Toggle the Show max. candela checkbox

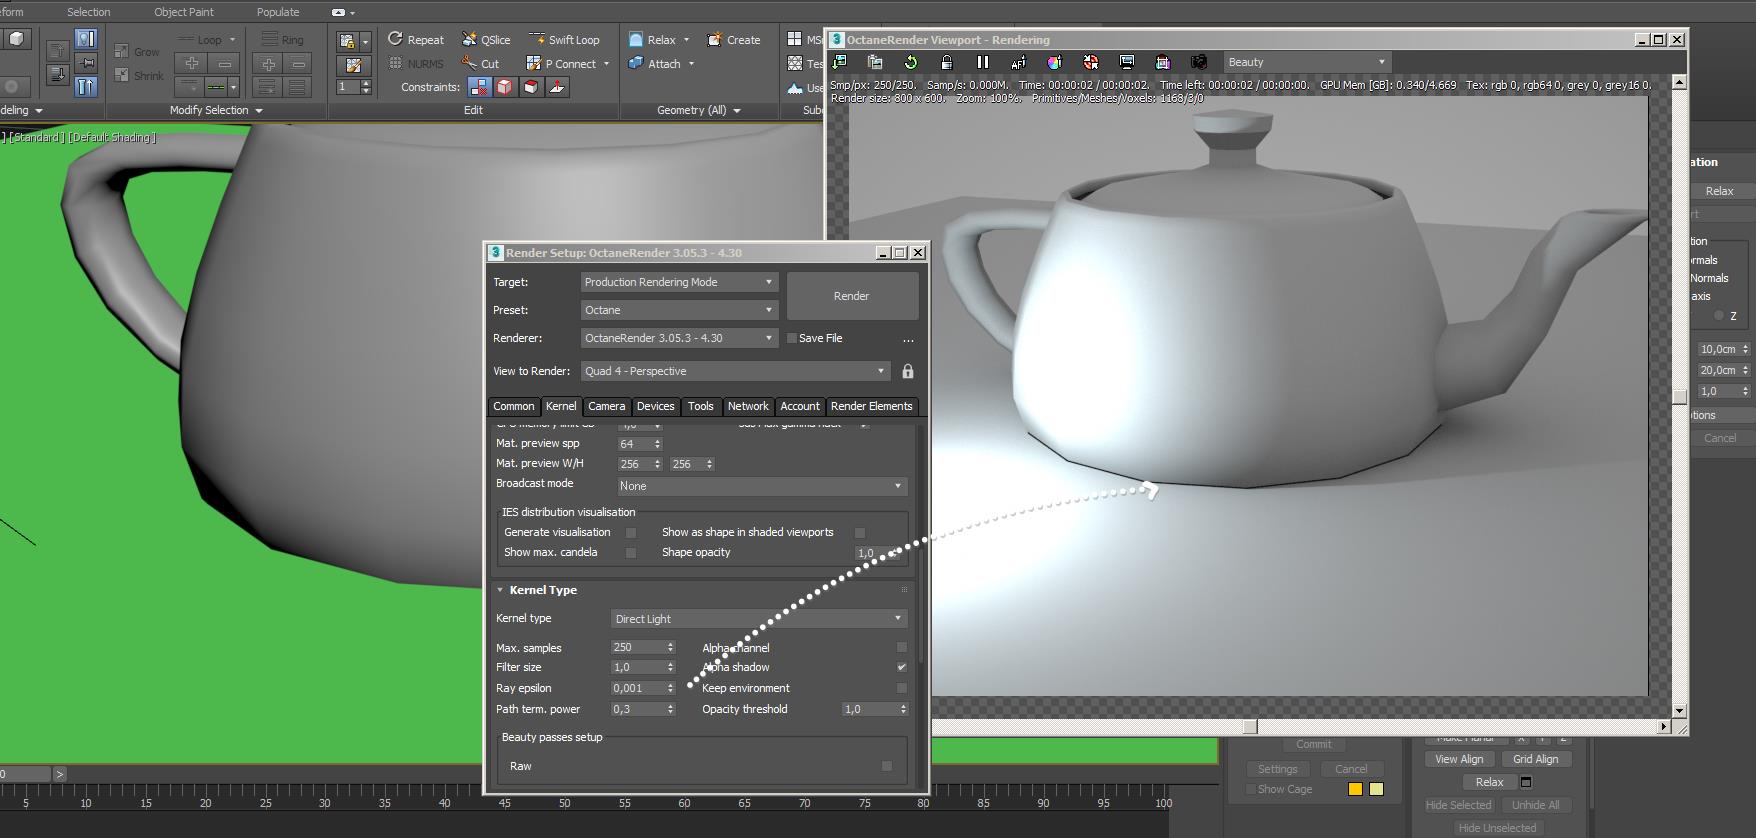tap(631, 553)
